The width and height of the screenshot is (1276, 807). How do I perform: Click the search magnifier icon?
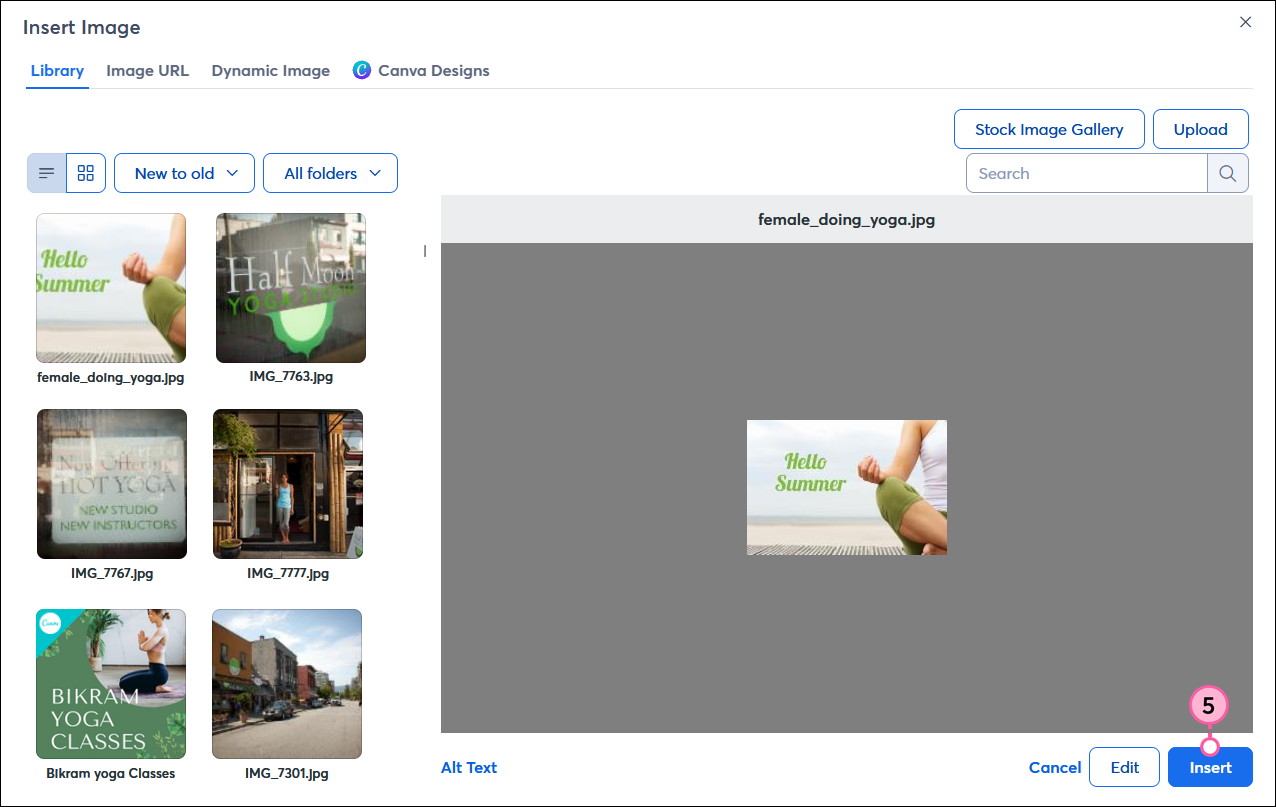pyautogui.click(x=1228, y=173)
